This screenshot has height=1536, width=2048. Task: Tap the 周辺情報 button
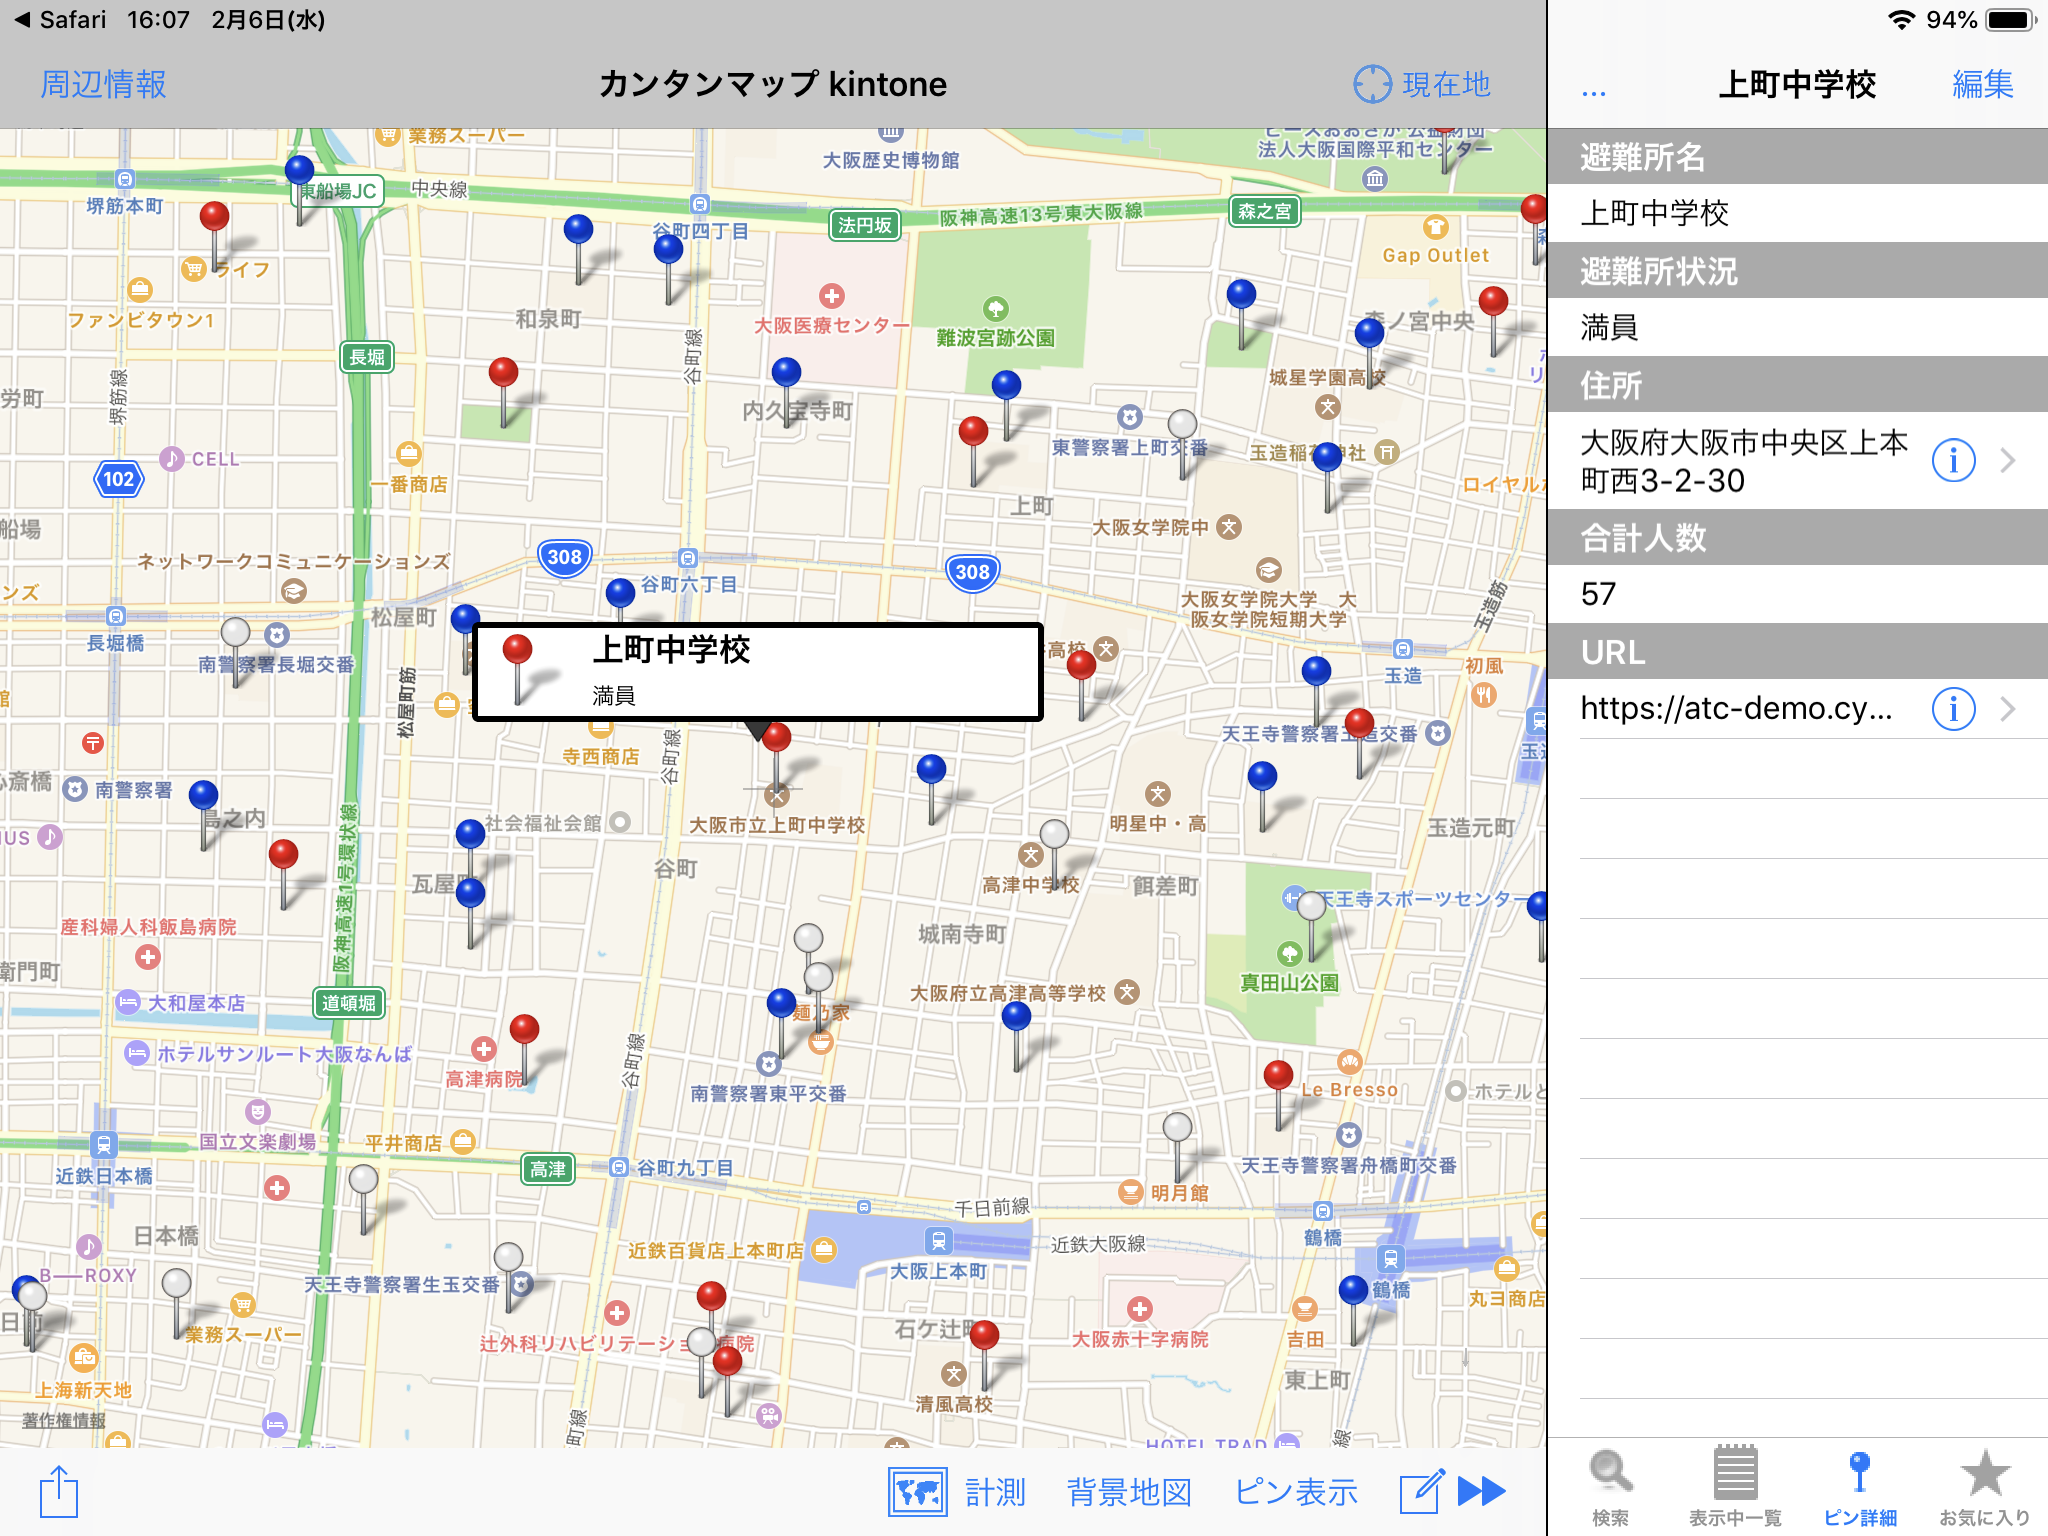[x=103, y=85]
